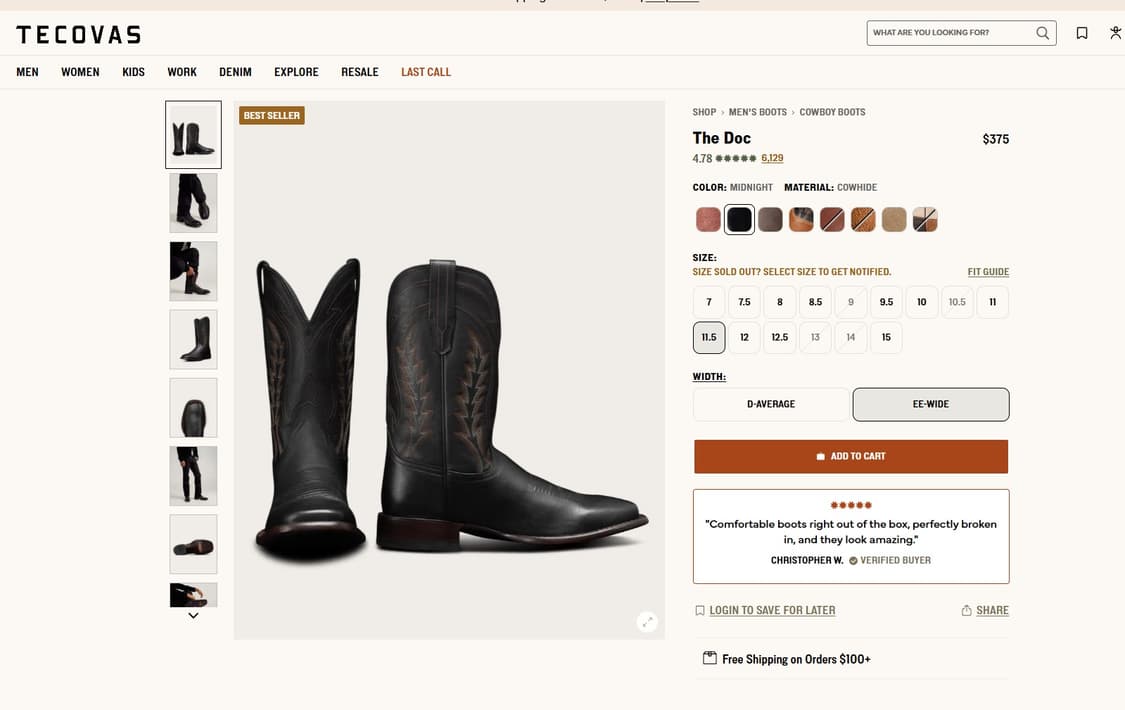Open the account profile icon

(1115, 33)
